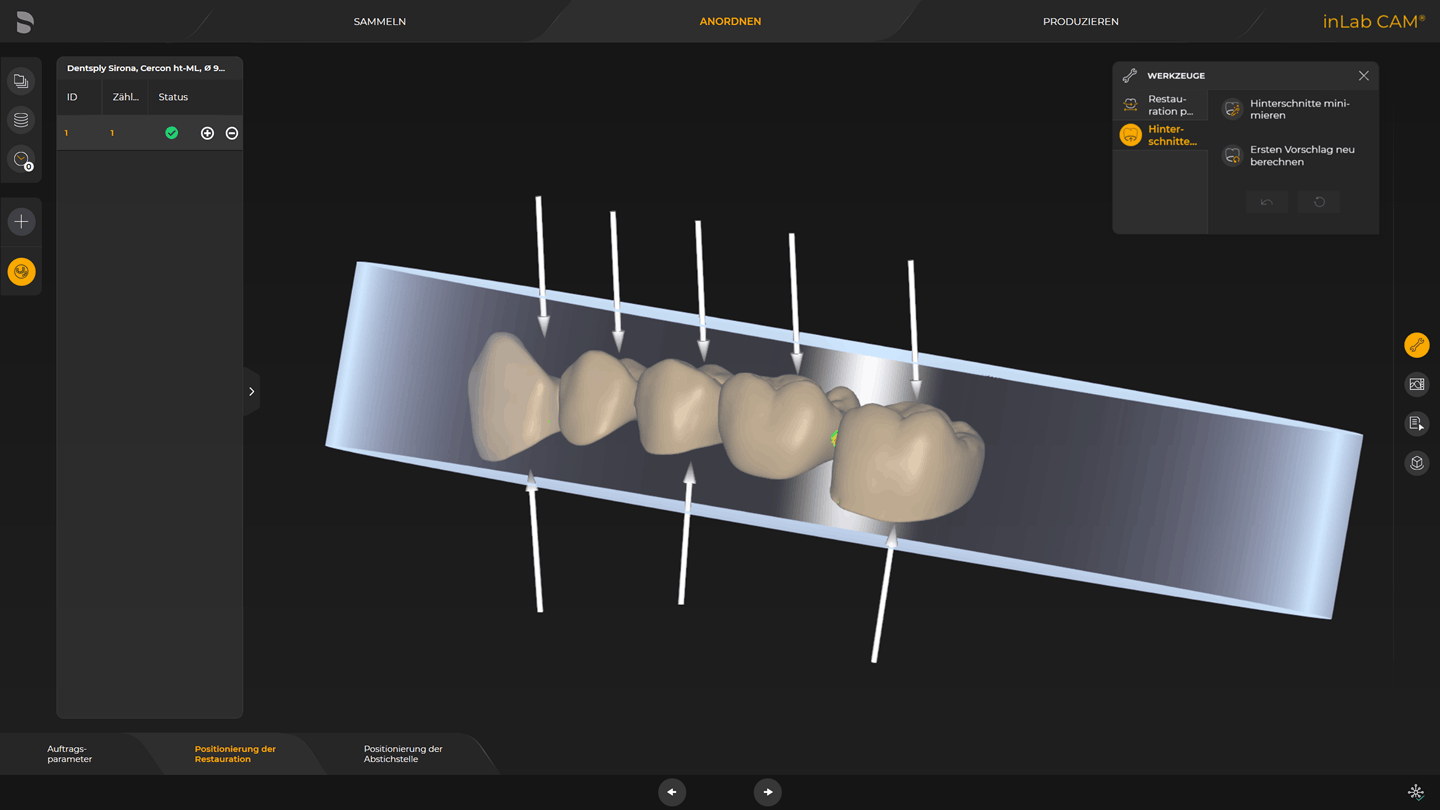Click the 3D cube view icon
This screenshot has width=1440, height=810.
1416,463
